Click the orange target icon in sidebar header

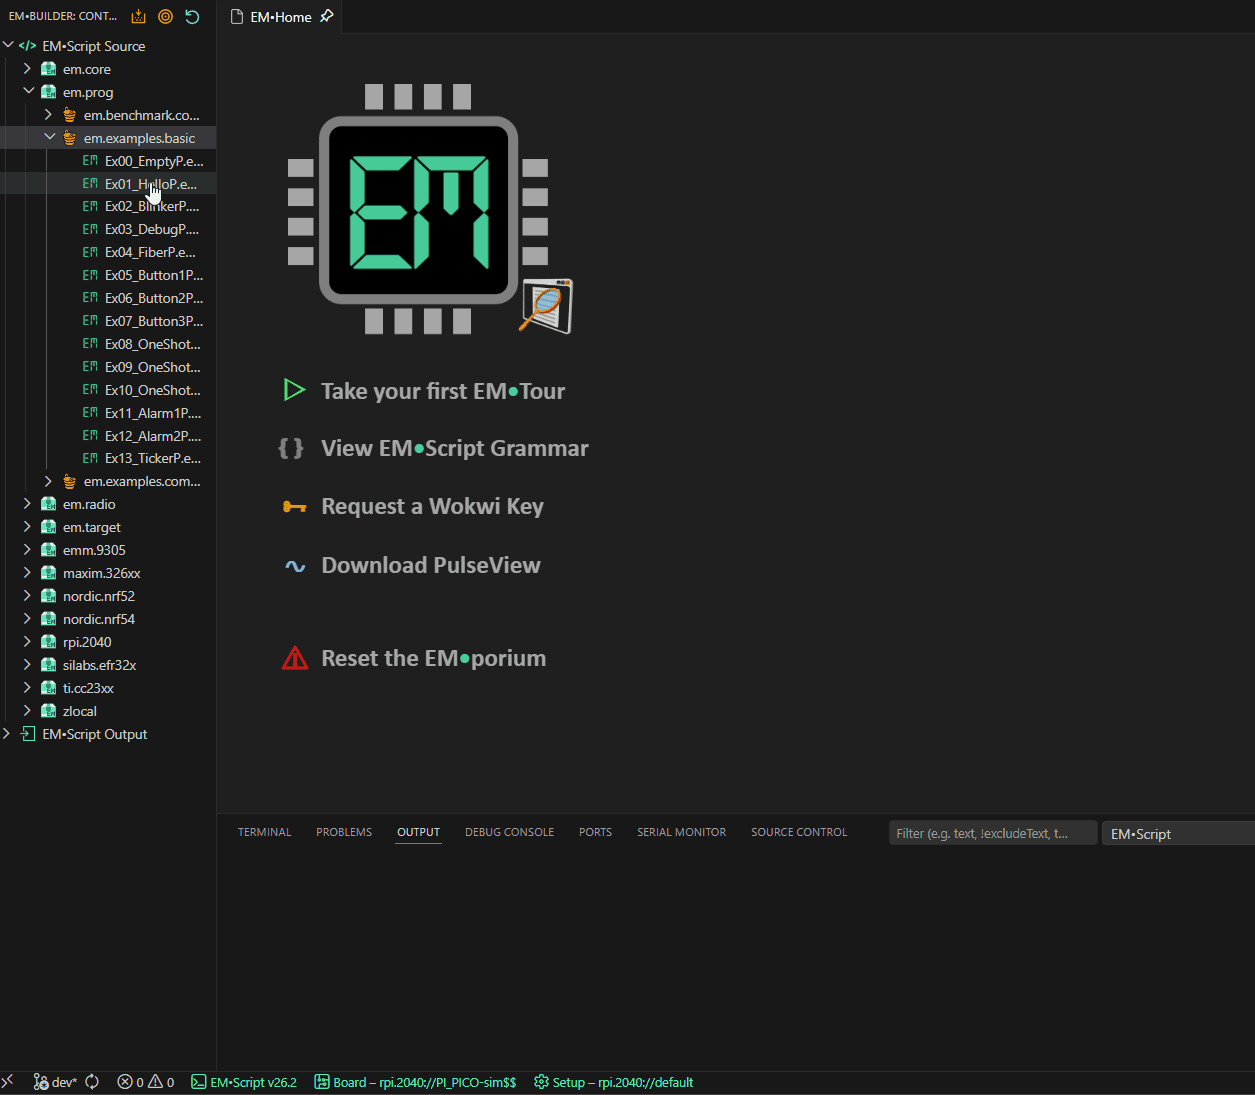pyautogui.click(x=166, y=17)
